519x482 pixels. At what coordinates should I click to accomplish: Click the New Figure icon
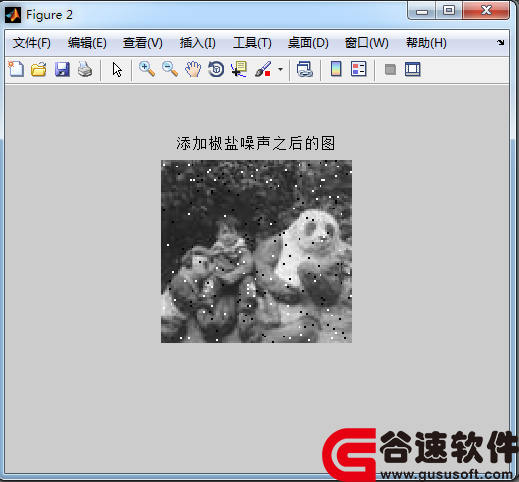(16, 69)
